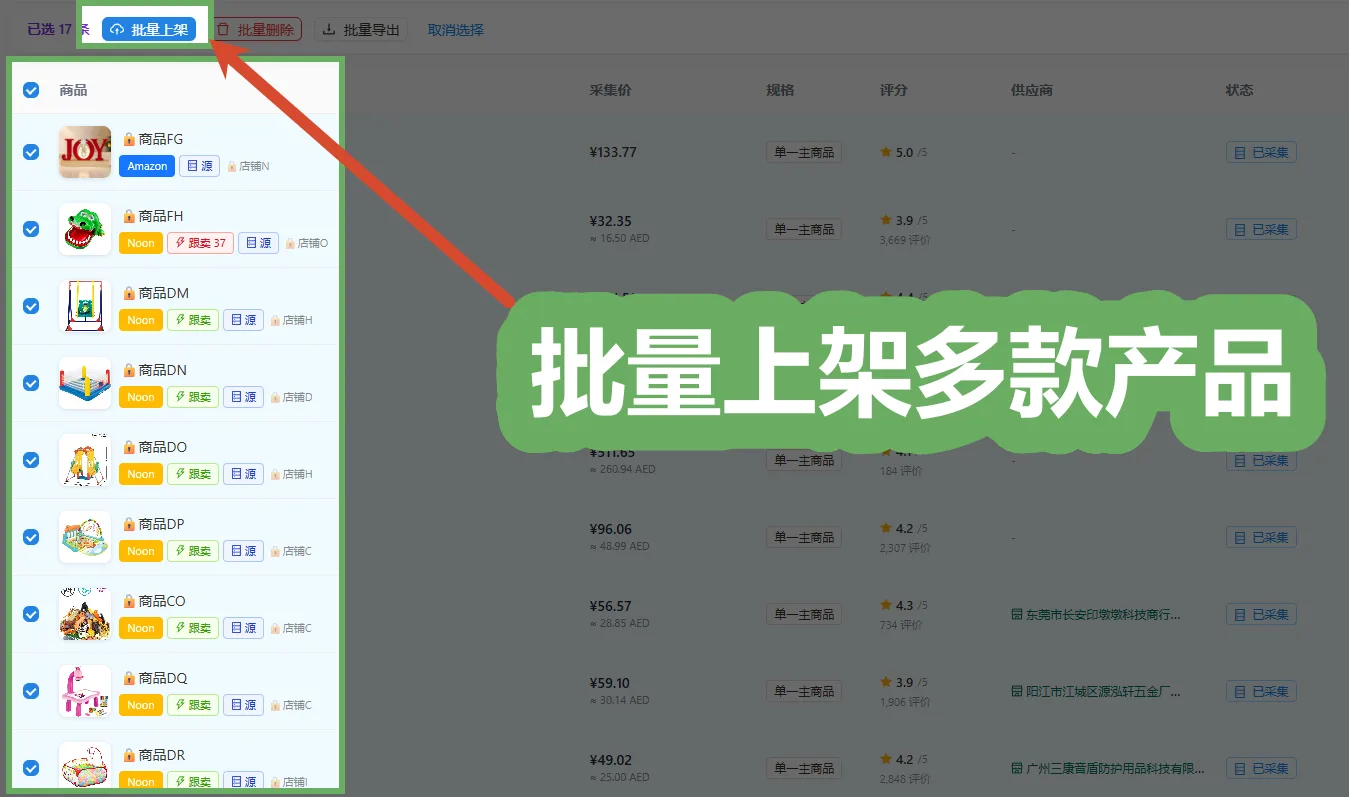Click the 店铺N store label on 商品FG
This screenshot has height=797, width=1349.
(x=248, y=166)
